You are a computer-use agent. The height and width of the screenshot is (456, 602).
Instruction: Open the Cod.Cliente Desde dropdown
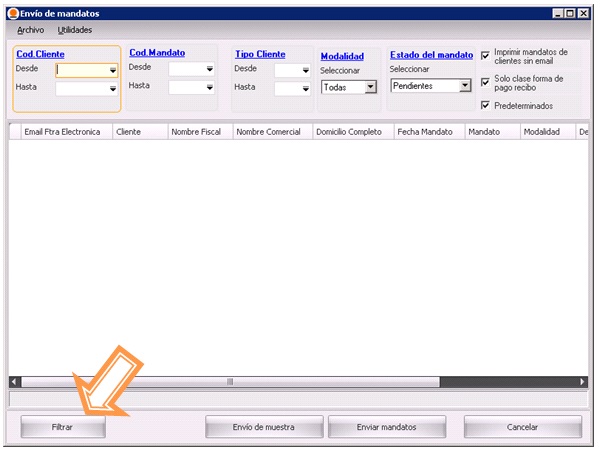click(112, 71)
